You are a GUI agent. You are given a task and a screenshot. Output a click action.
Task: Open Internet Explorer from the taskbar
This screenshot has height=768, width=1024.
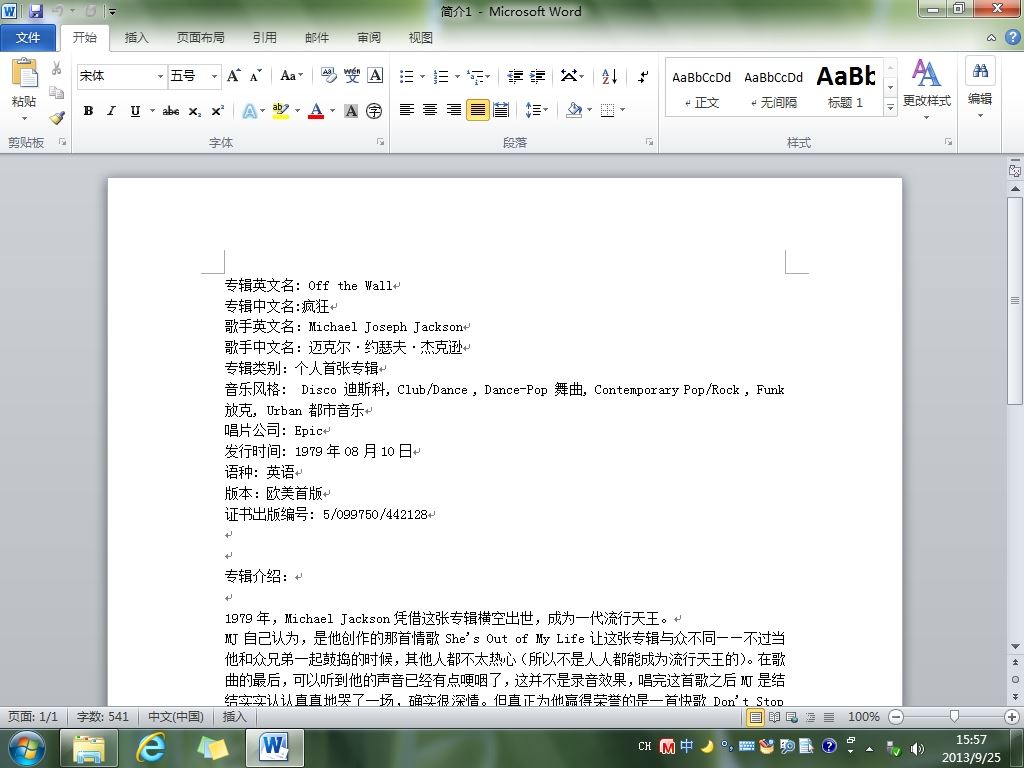click(x=151, y=748)
